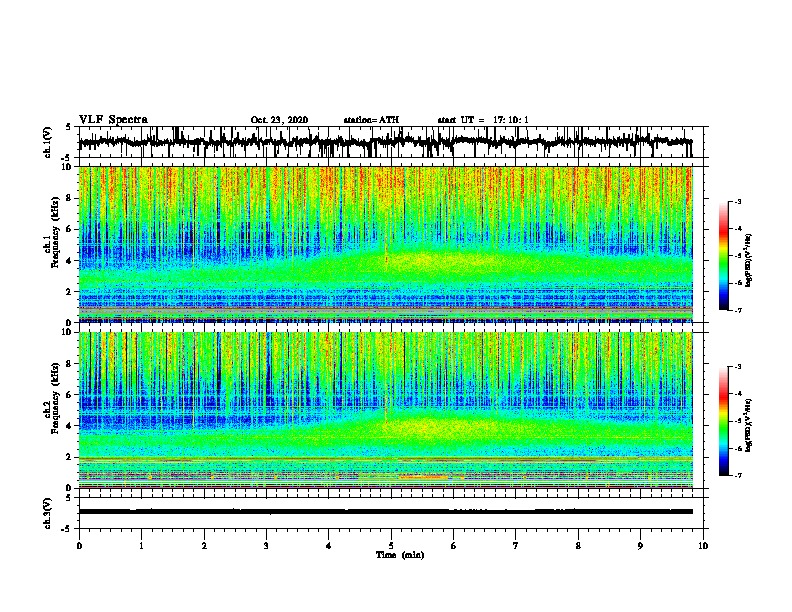The image size is (792, 612).
Task: Click the "station= ATH" header label
Action: click(x=371, y=120)
